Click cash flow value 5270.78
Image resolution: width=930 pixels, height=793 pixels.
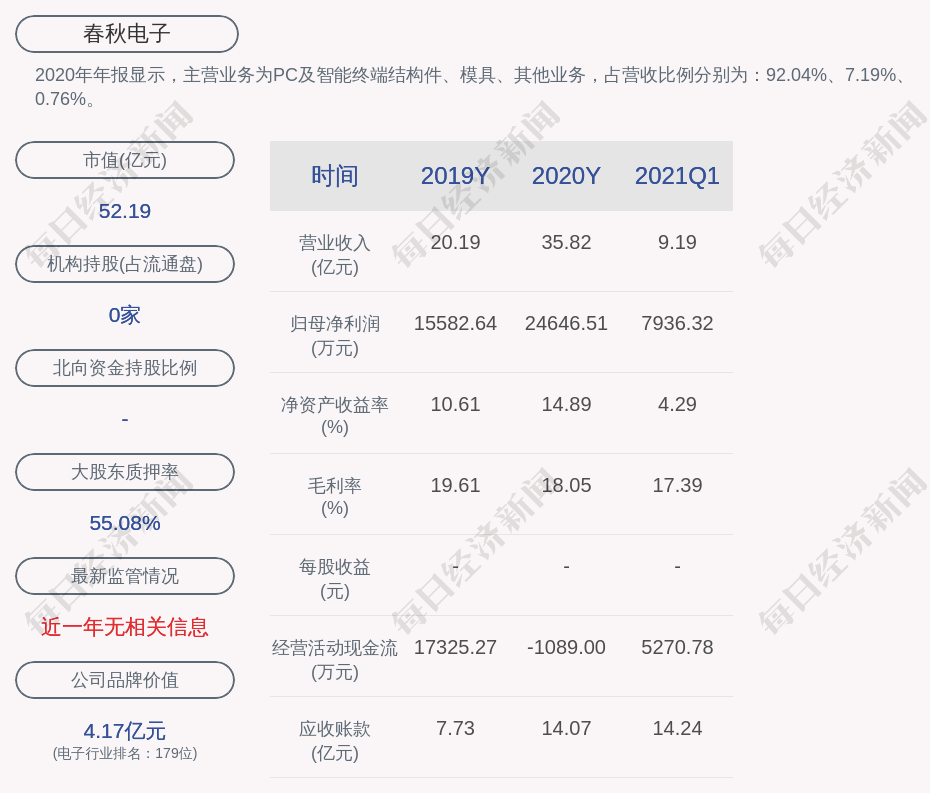[677, 647]
